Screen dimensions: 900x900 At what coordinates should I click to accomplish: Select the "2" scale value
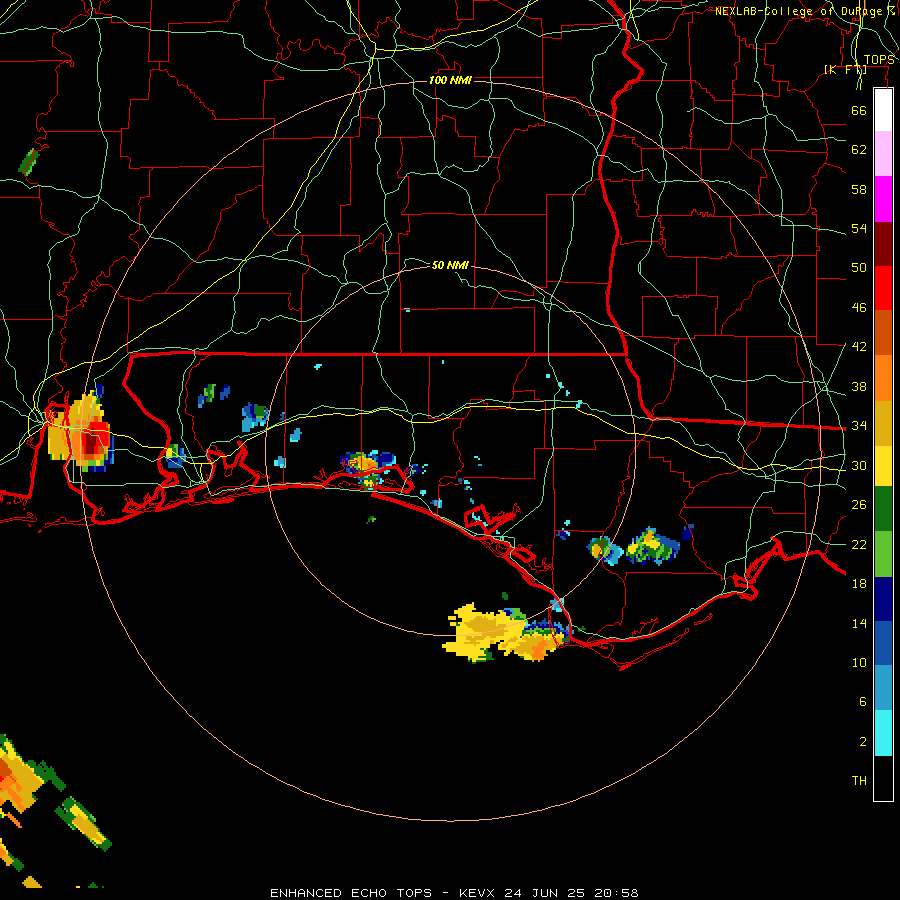click(863, 742)
